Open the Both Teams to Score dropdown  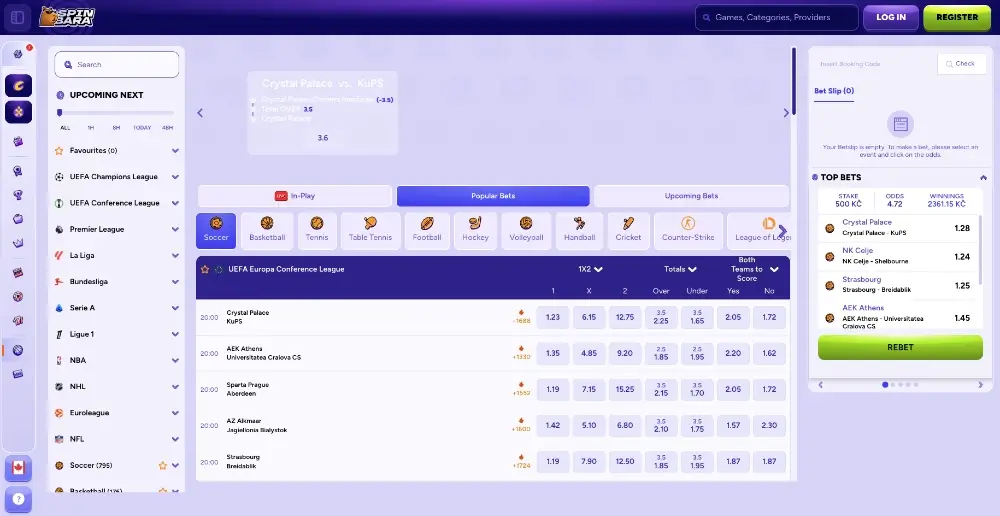coord(754,269)
